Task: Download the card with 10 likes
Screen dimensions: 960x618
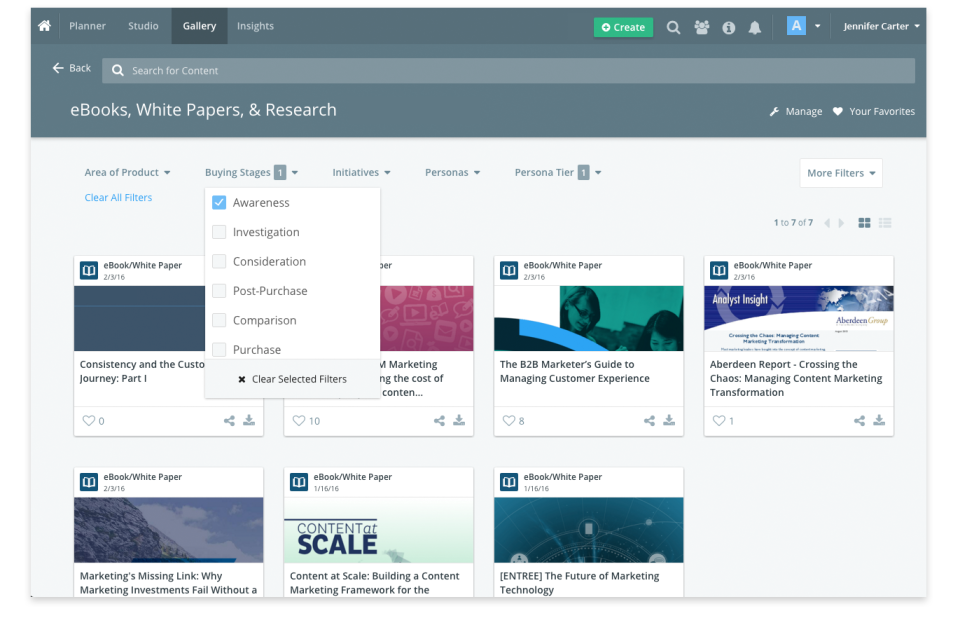Action: [x=459, y=420]
